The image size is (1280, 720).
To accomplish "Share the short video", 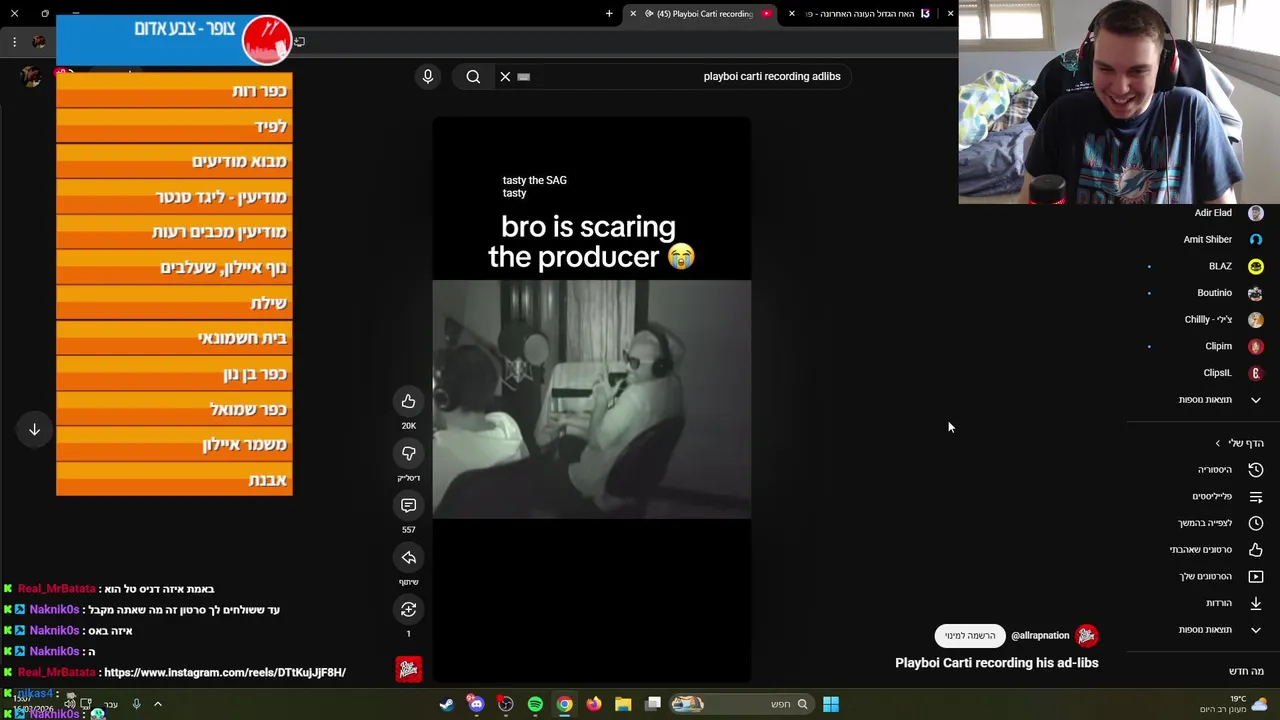I will pos(408,557).
